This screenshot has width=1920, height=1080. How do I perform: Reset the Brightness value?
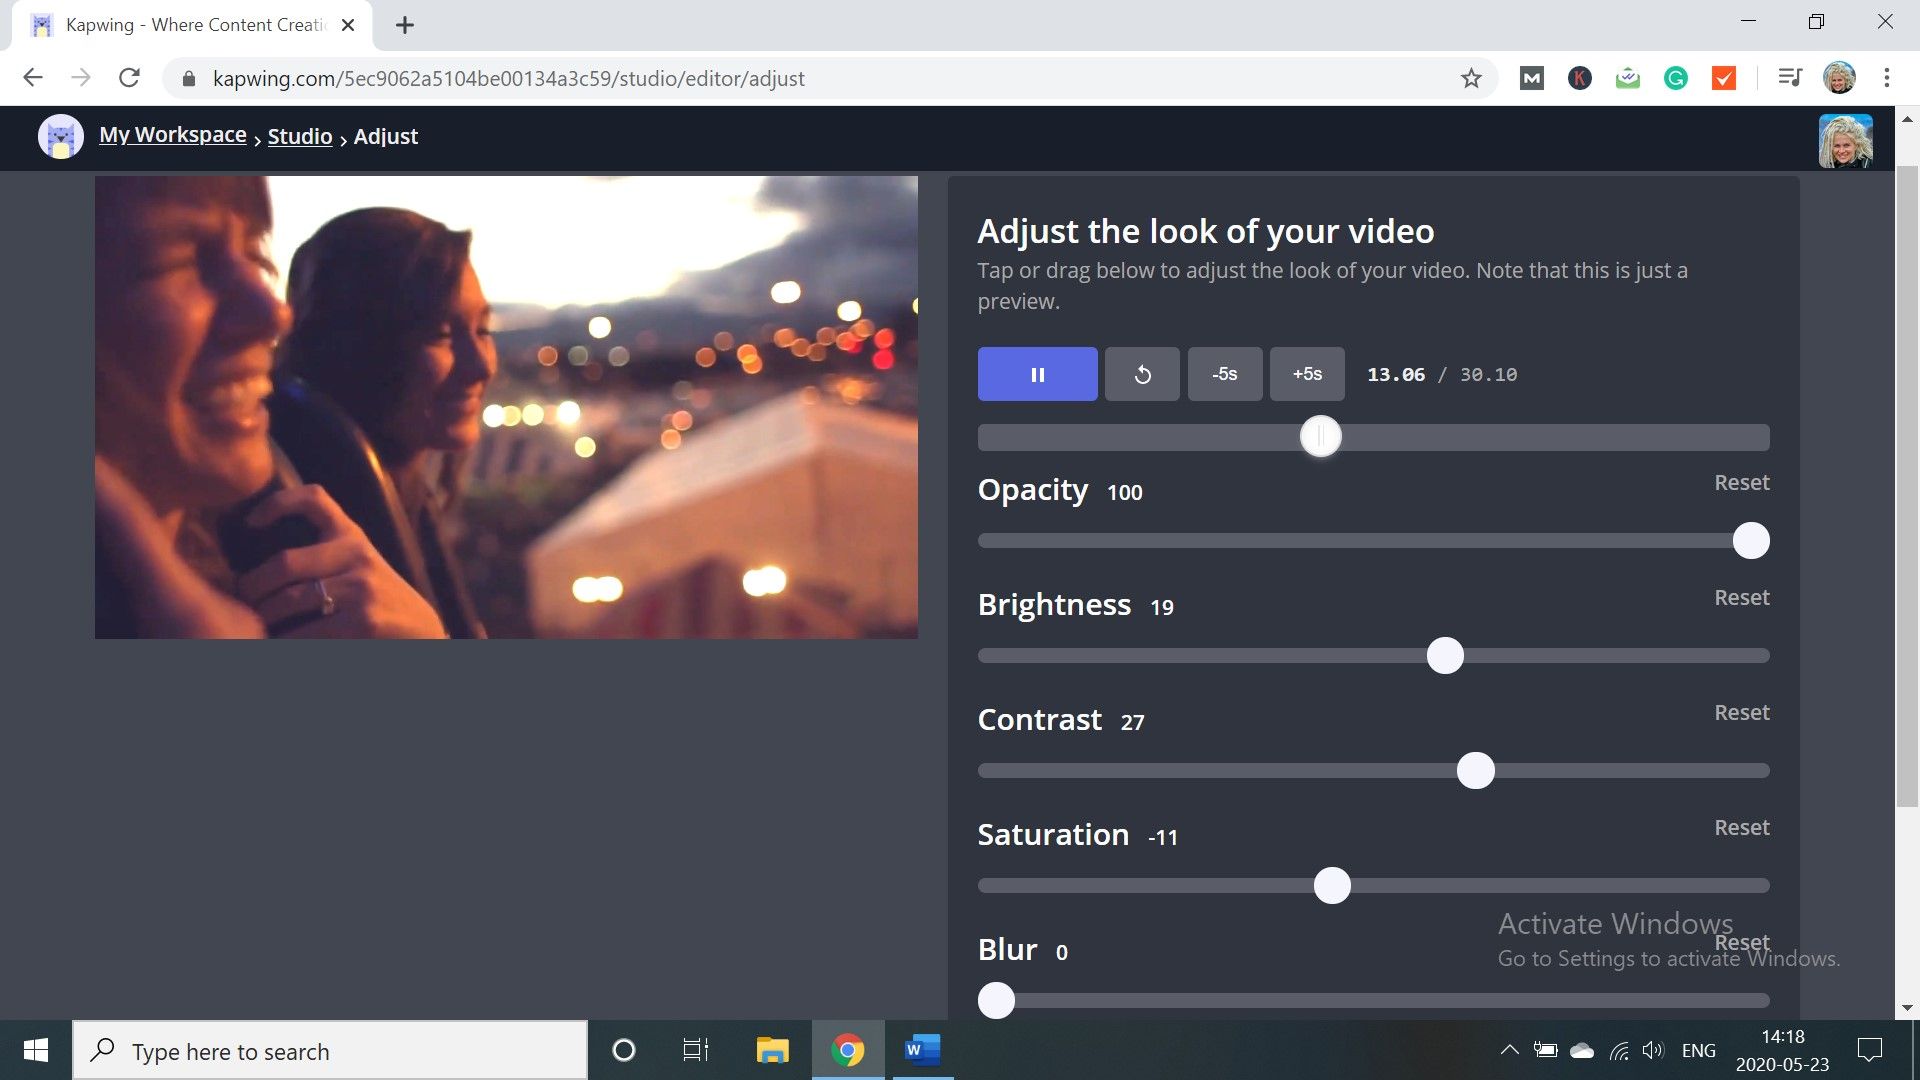tap(1741, 598)
